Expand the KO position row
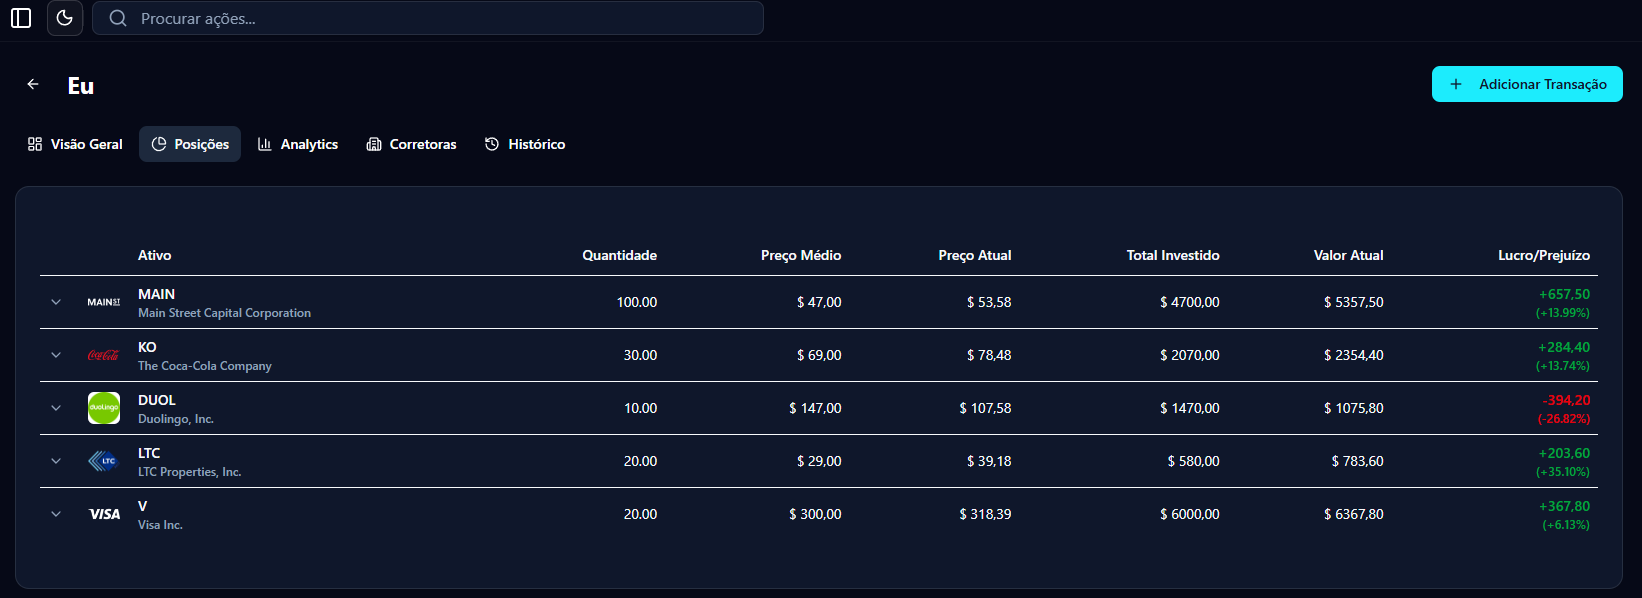This screenshot has height=598, width=1642. 56,355
